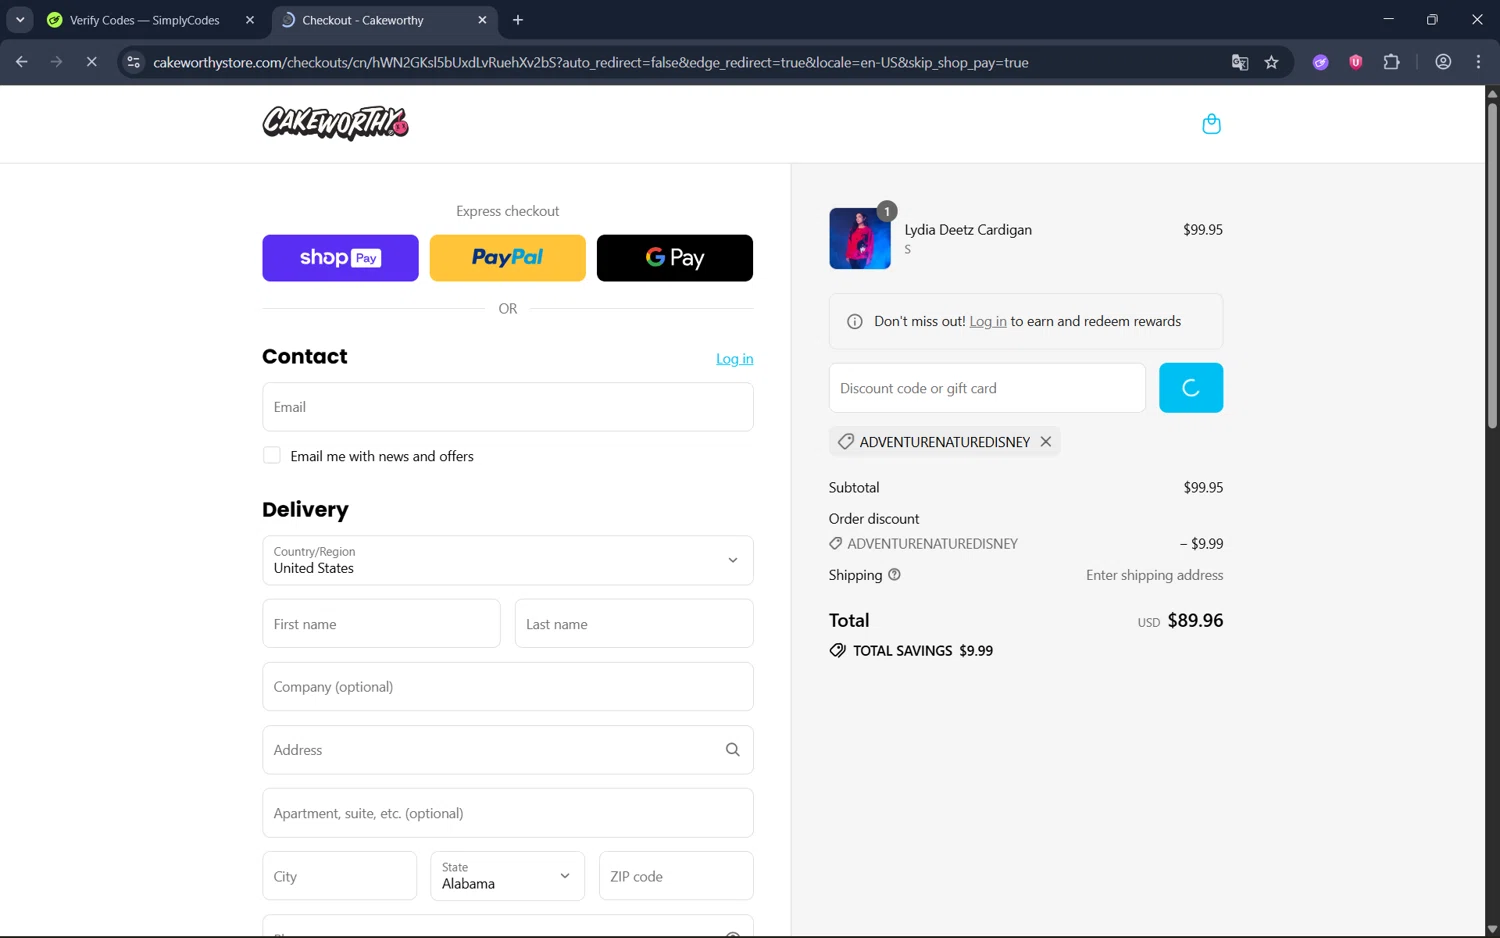Click the Cakeworthy logo
Screen dimensions: 1500x938
click(335, 123)
